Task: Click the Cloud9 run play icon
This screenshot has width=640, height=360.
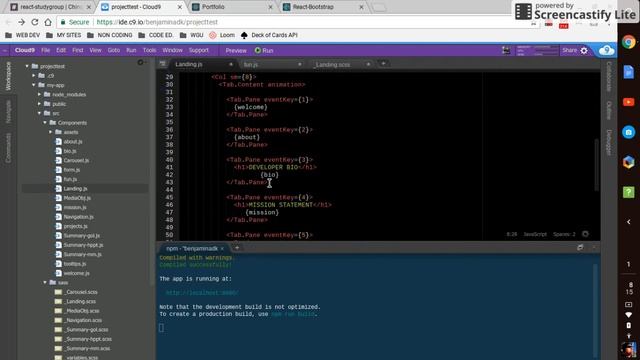Action: (x=258, y=50)
